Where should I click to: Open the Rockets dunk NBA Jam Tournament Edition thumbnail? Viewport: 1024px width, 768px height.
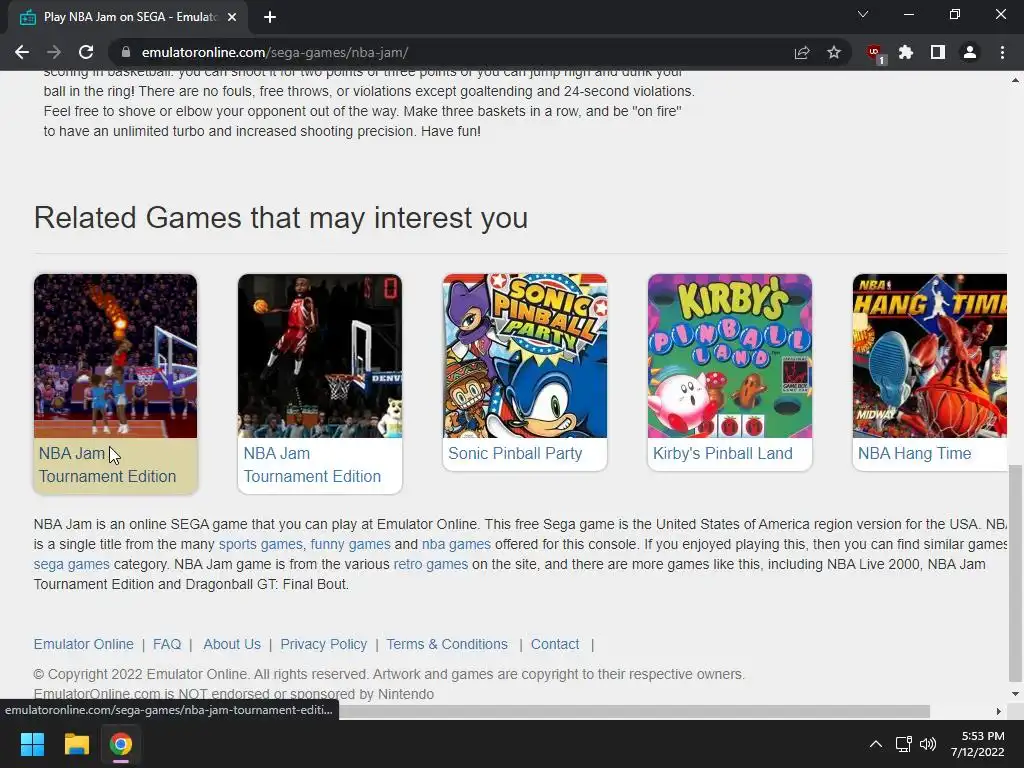[x=320, y=356]
